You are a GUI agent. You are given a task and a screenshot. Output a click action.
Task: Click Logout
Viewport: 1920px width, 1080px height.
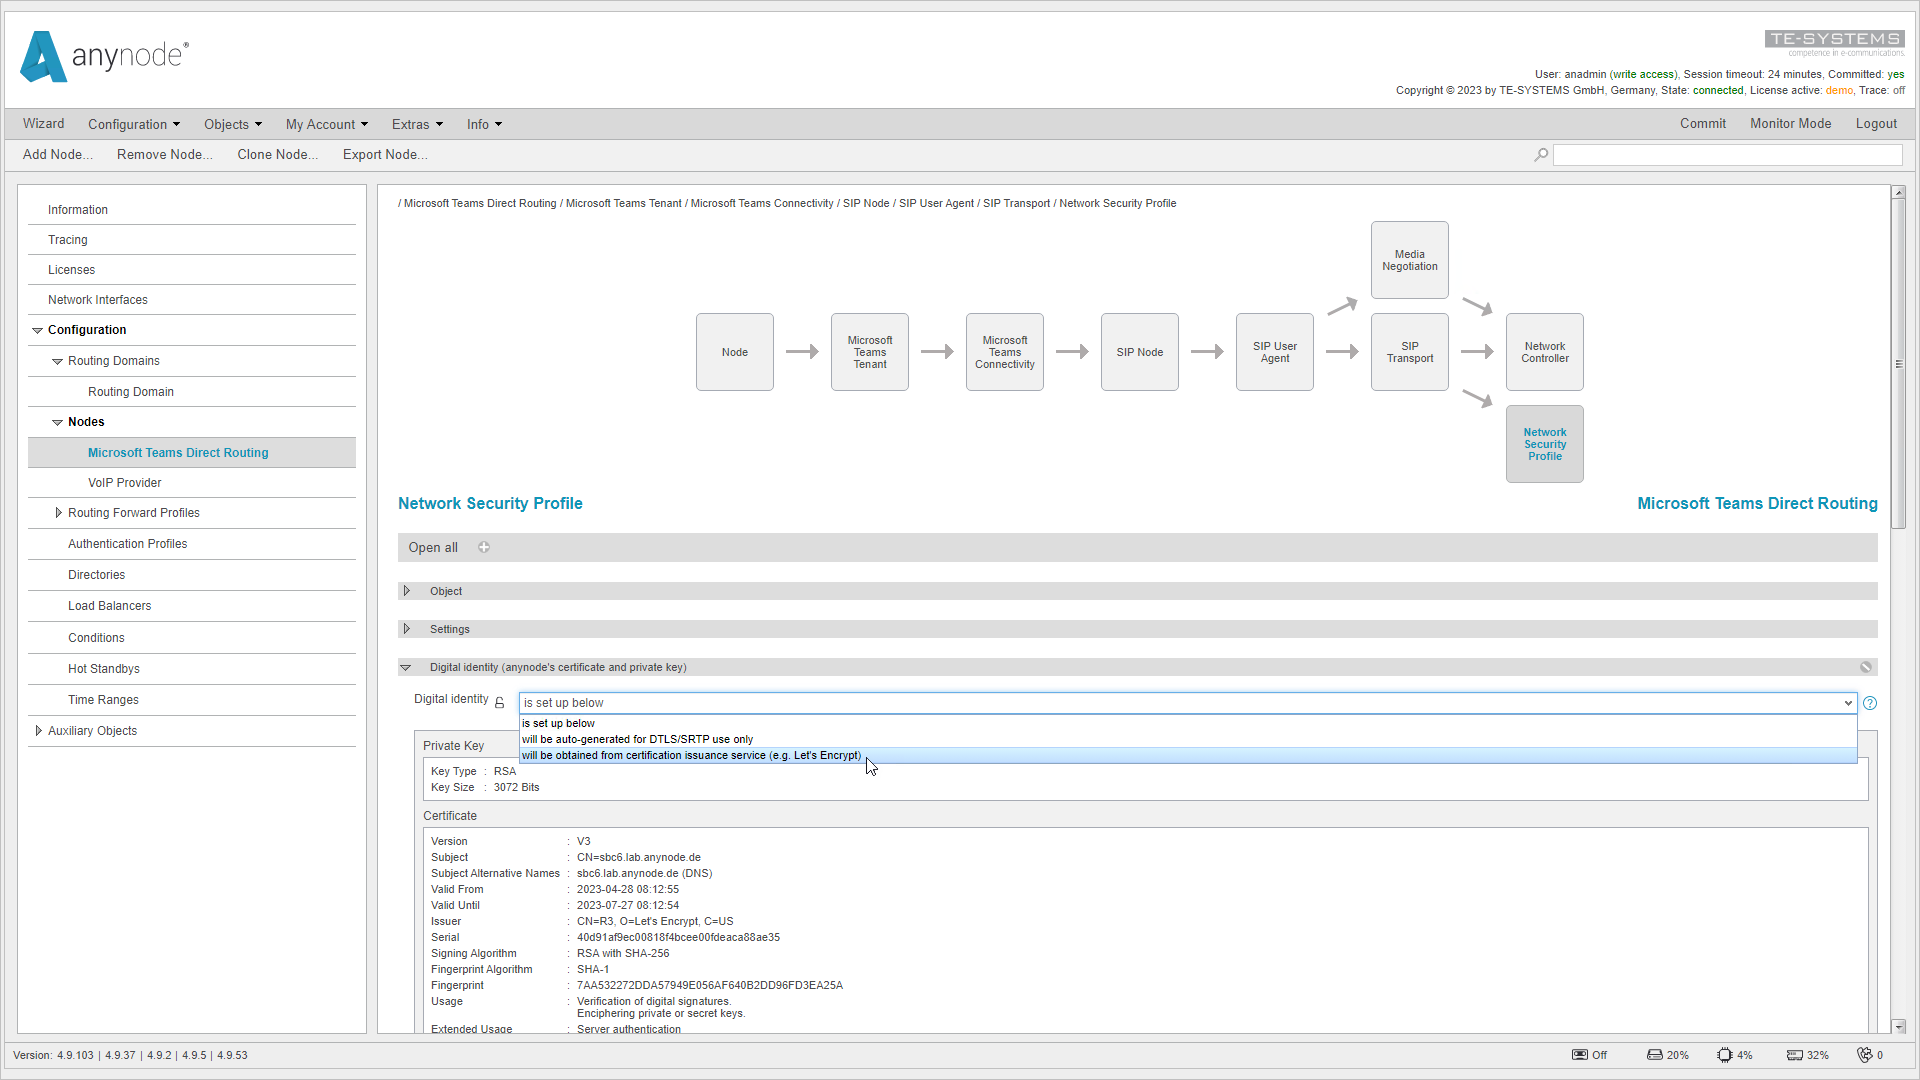pos(1876,124)
